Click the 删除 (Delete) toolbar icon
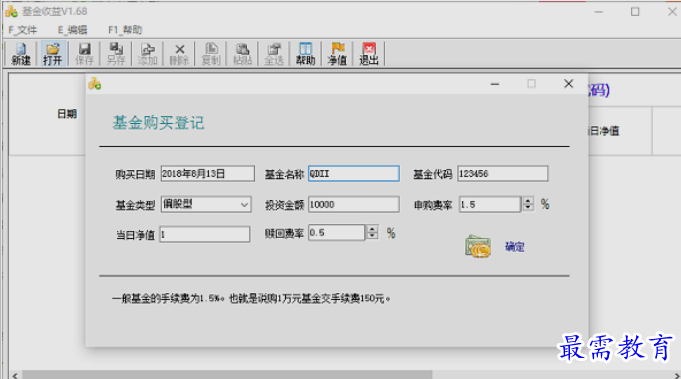Viewport: 681px width, 379px height. click(x=179, y=54)
